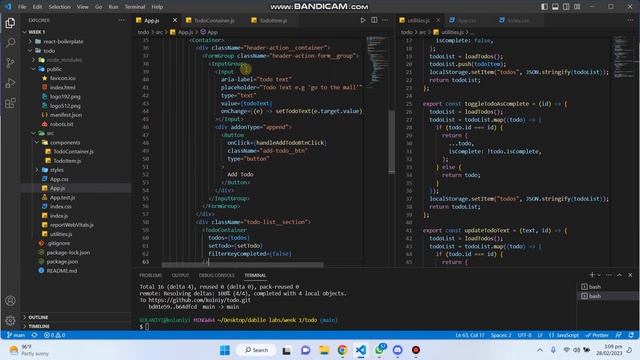
Task: Expand the TIMELINE section
Action: [x=39, y=326]
